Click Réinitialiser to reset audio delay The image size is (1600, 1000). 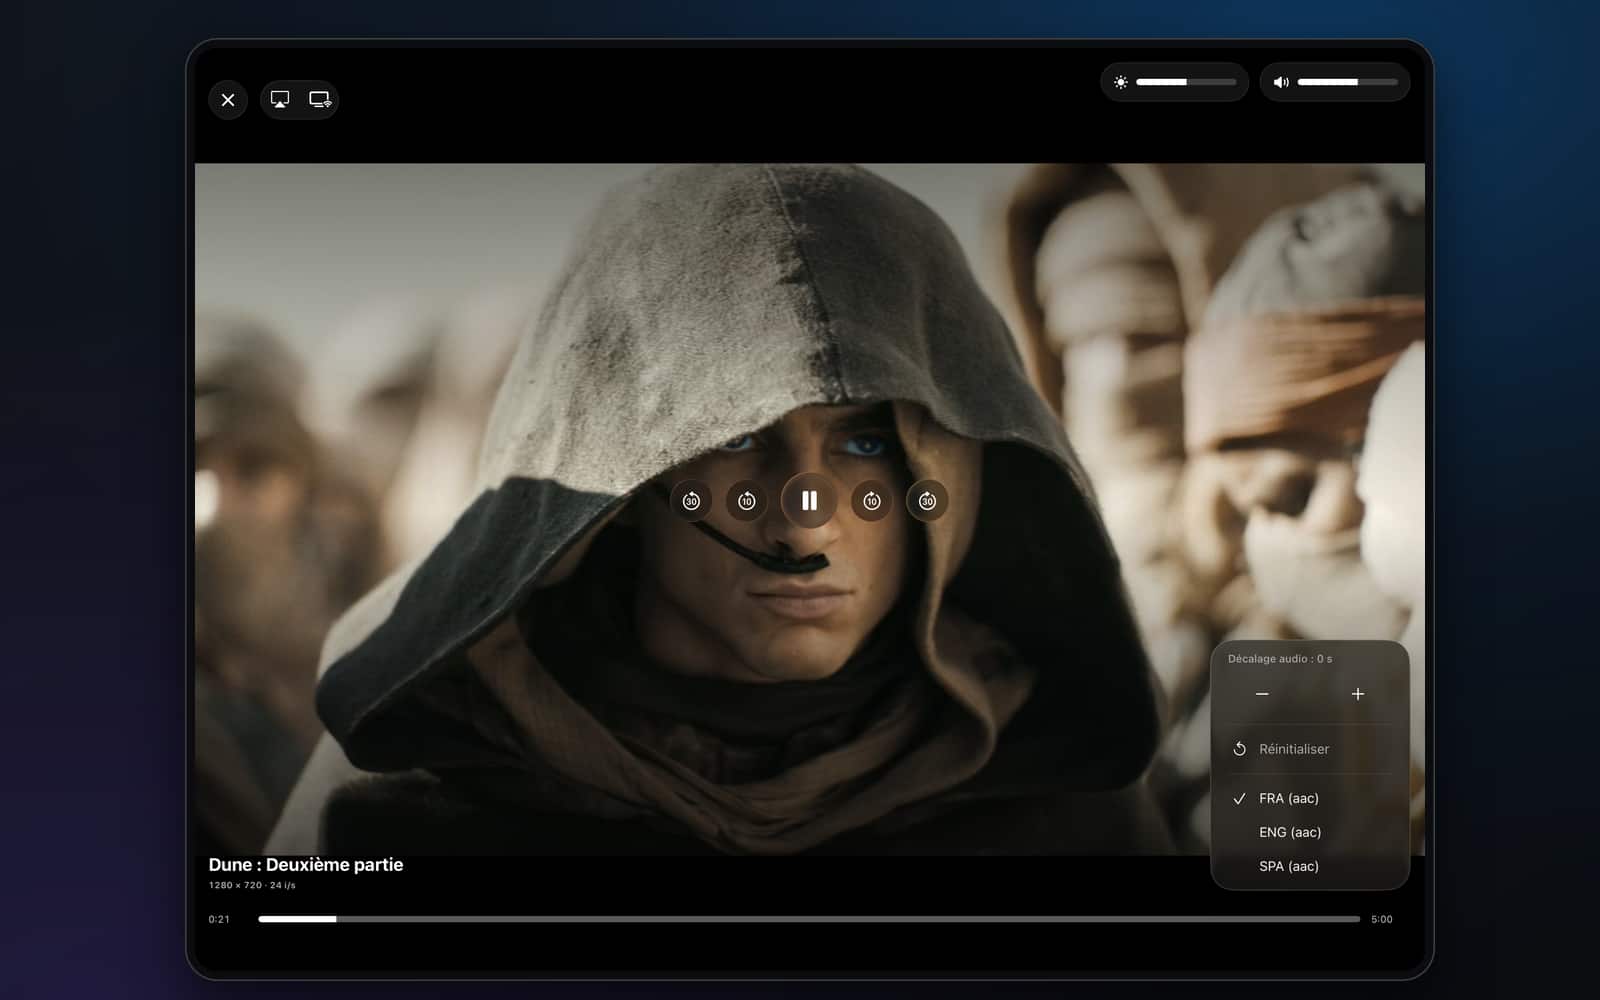[x=1310, y=749]
